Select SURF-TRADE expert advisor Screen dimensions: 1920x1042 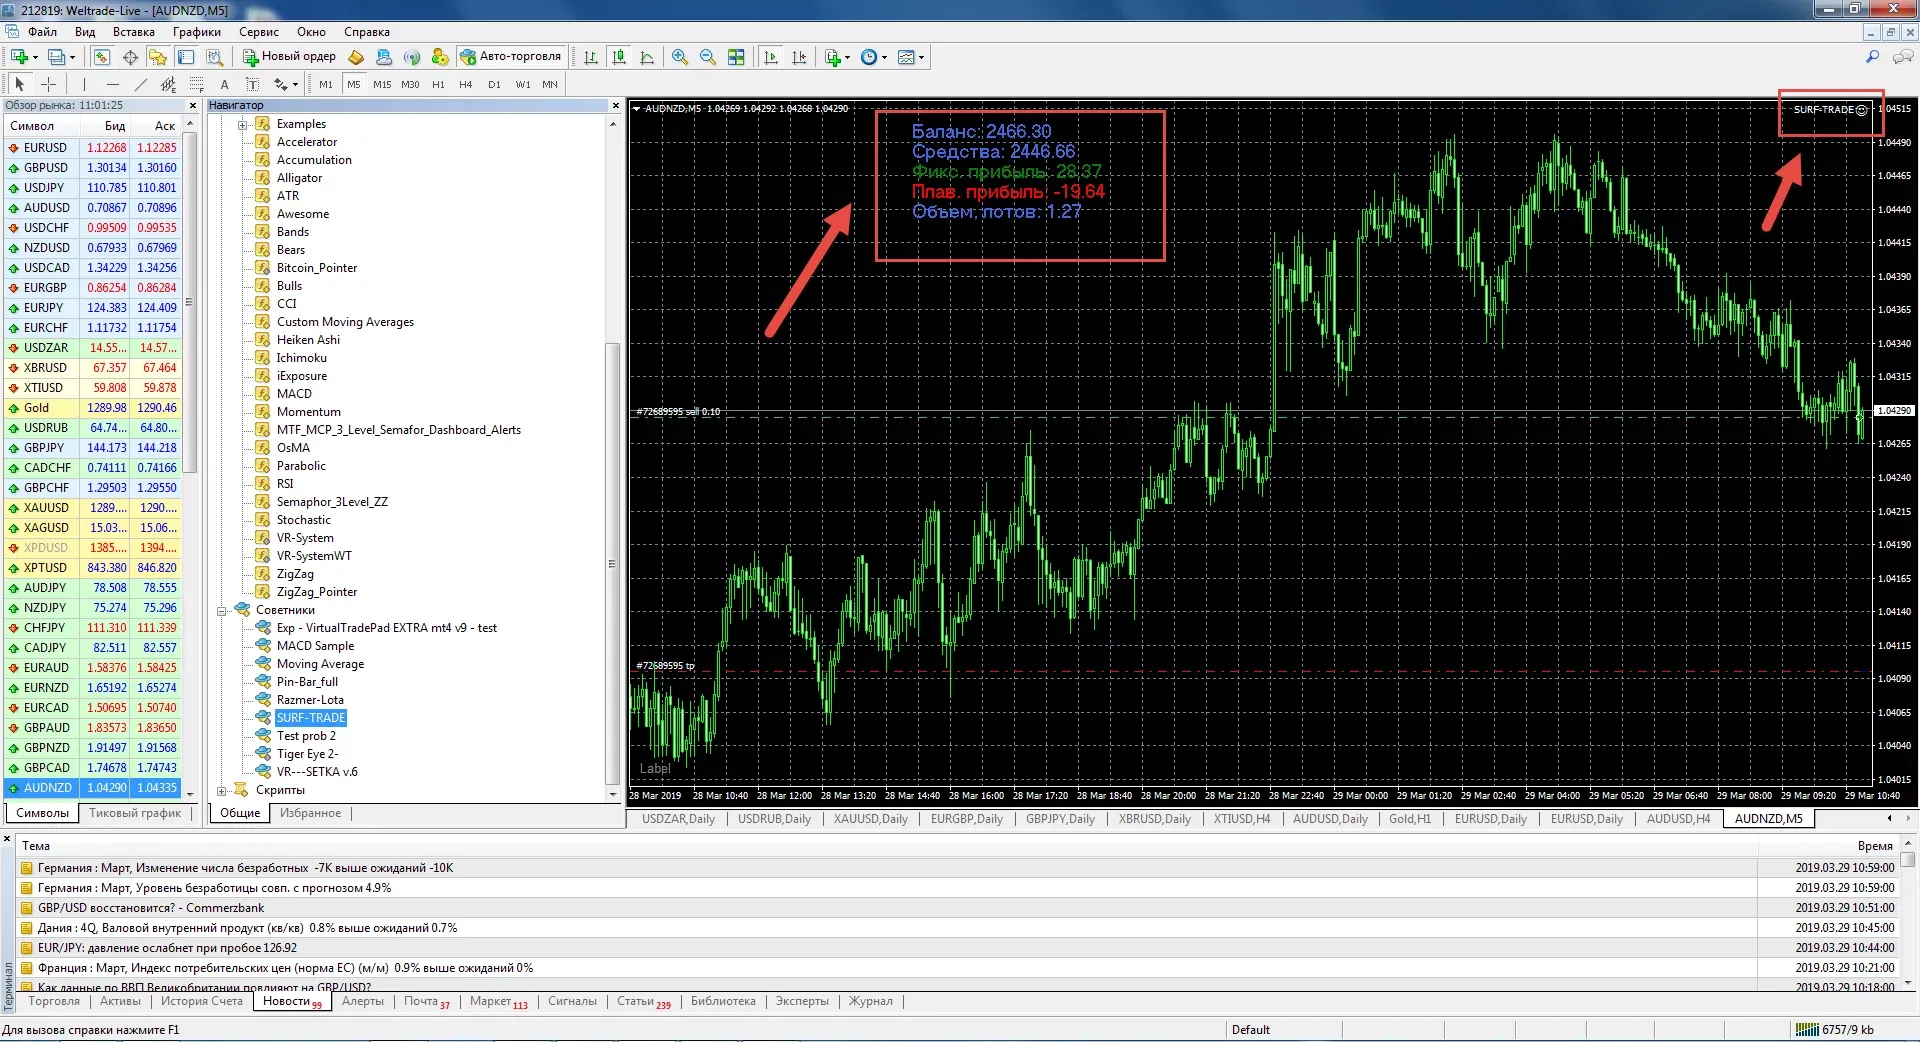311,718
